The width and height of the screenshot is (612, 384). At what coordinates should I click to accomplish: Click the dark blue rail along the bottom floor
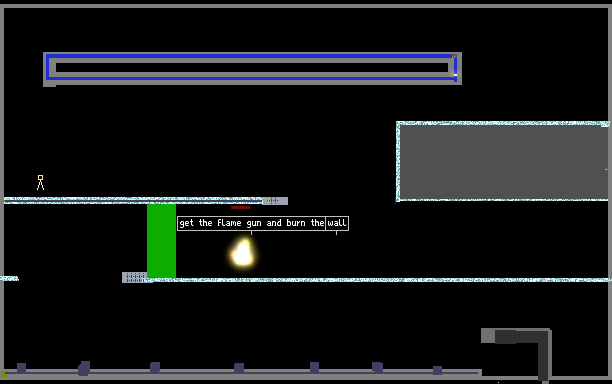click(x=241, y=373)
